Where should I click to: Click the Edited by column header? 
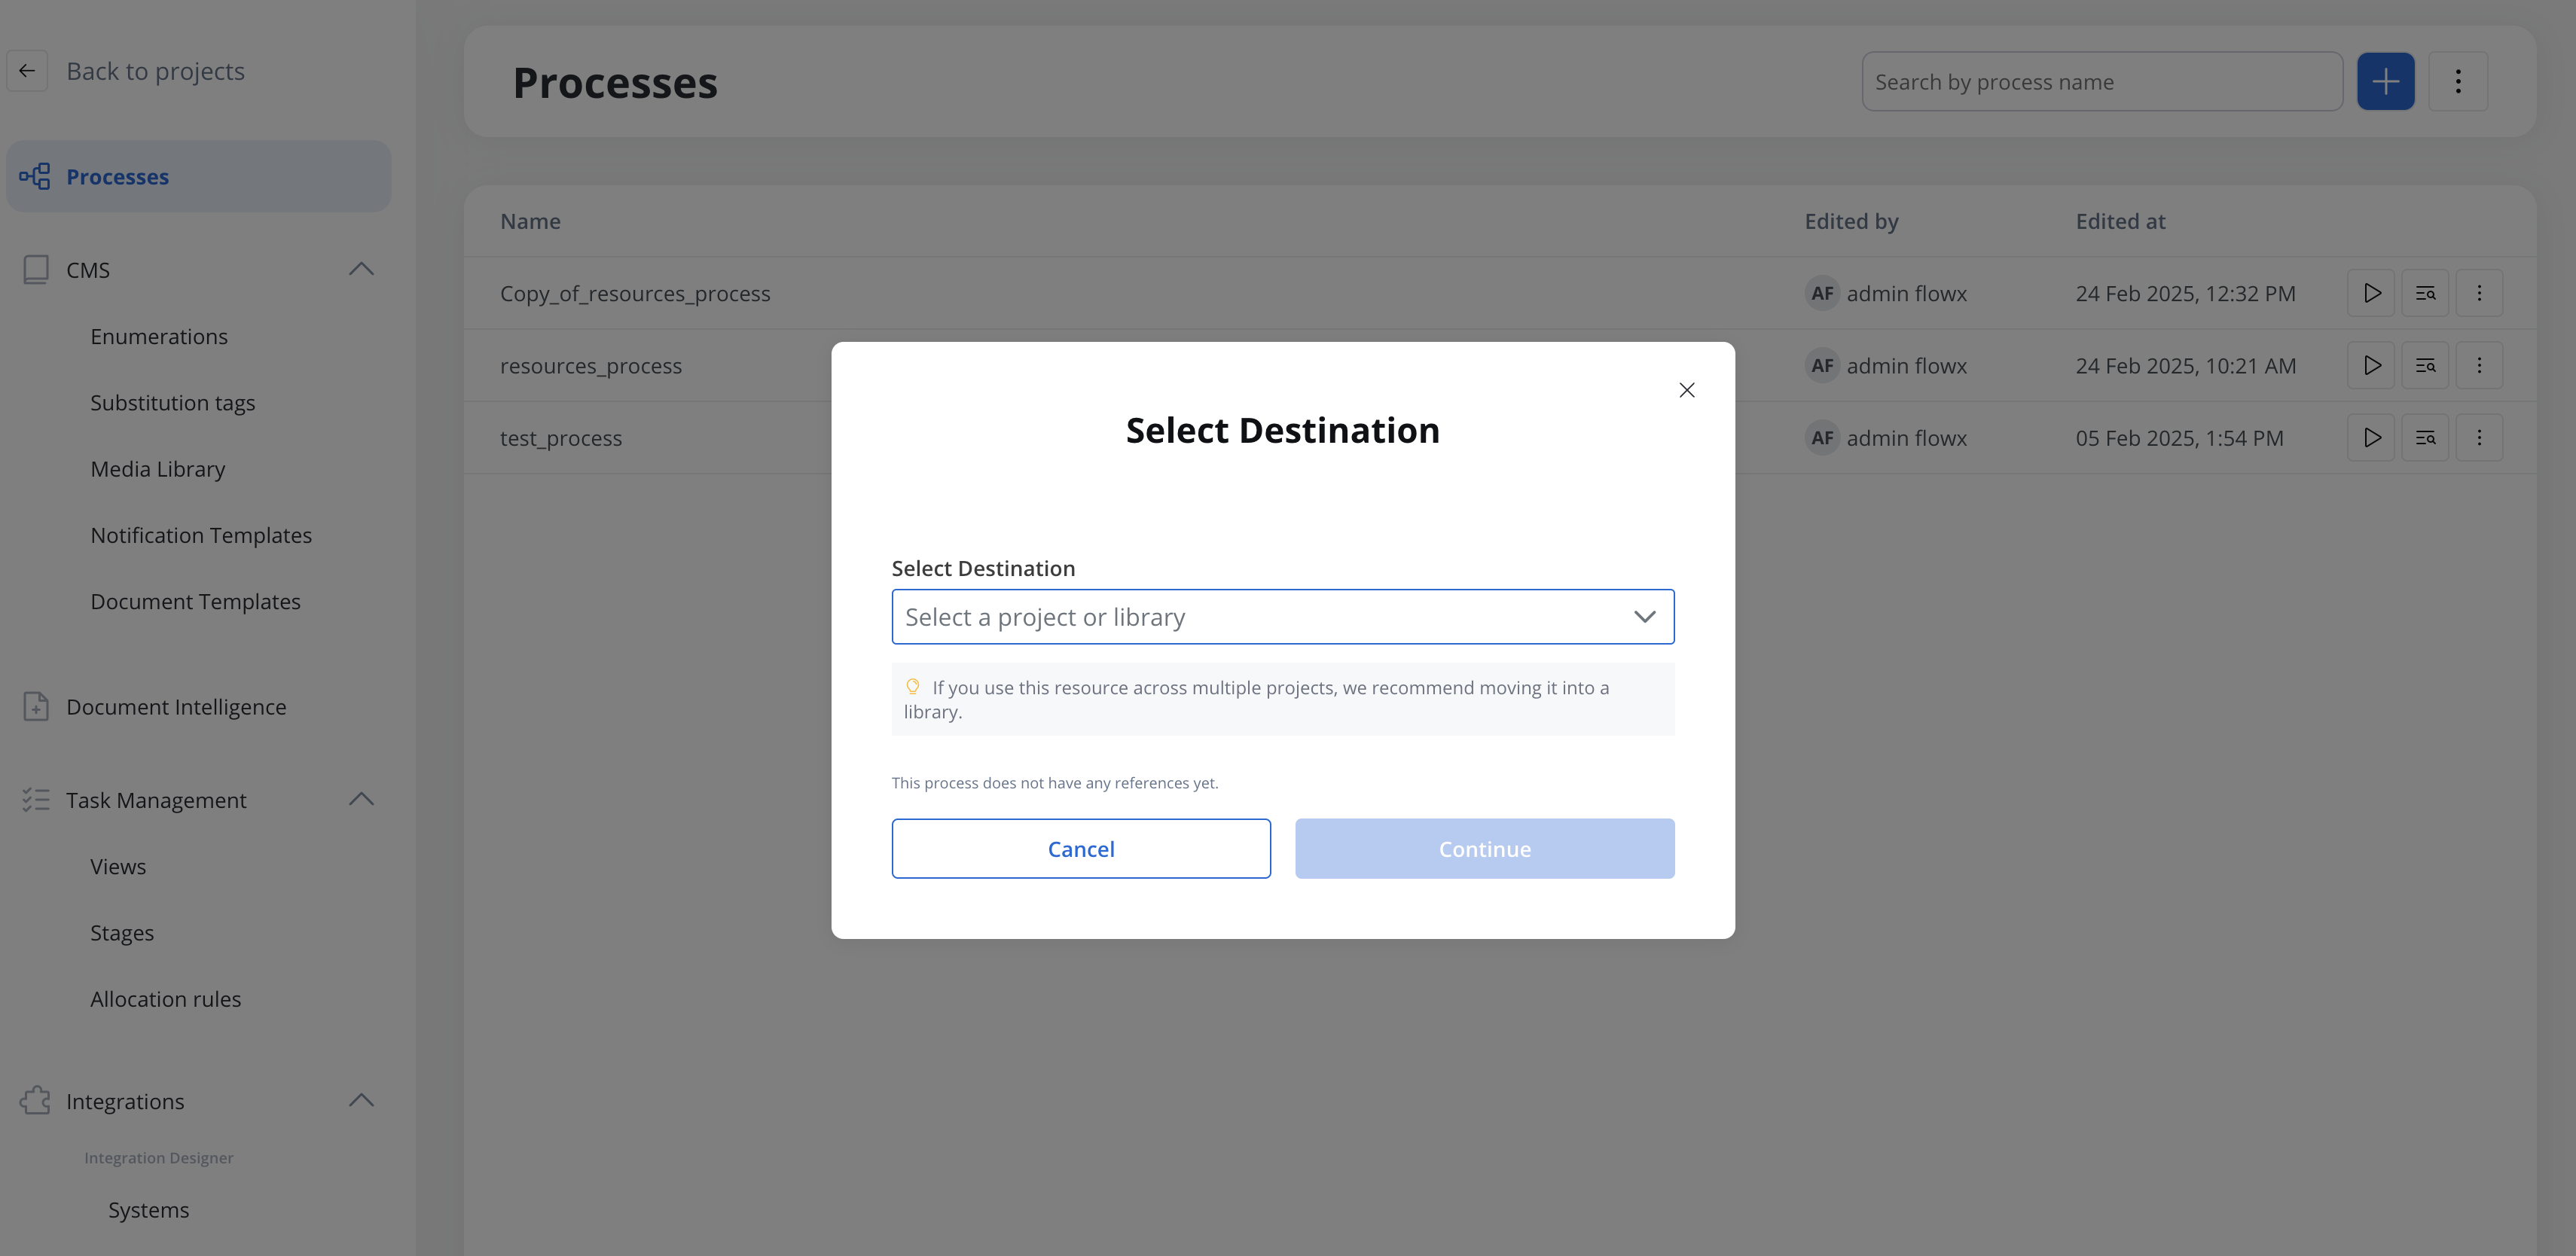tap(1851, 221)
